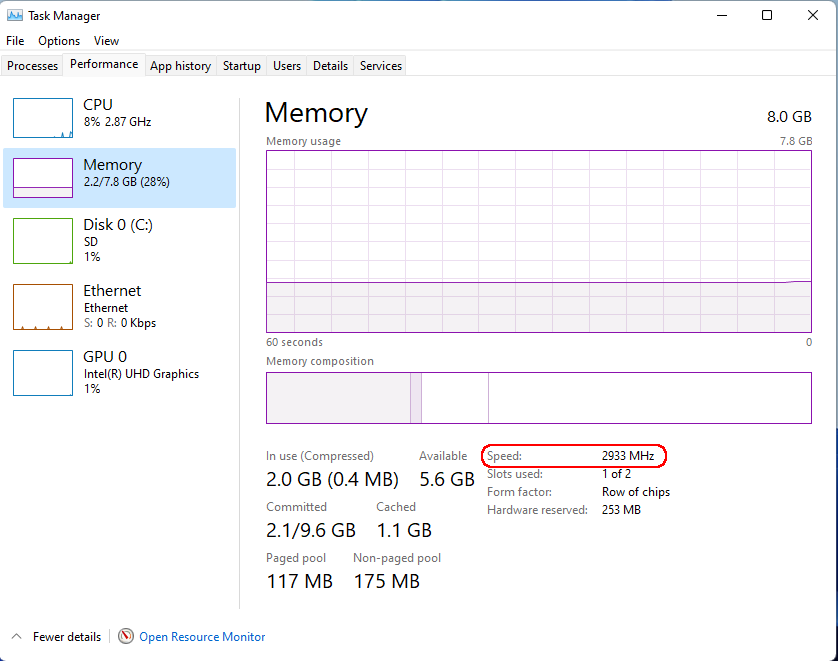Open the File menu
Viewport: 838px width, 661px height.
(x=15, y=41)
